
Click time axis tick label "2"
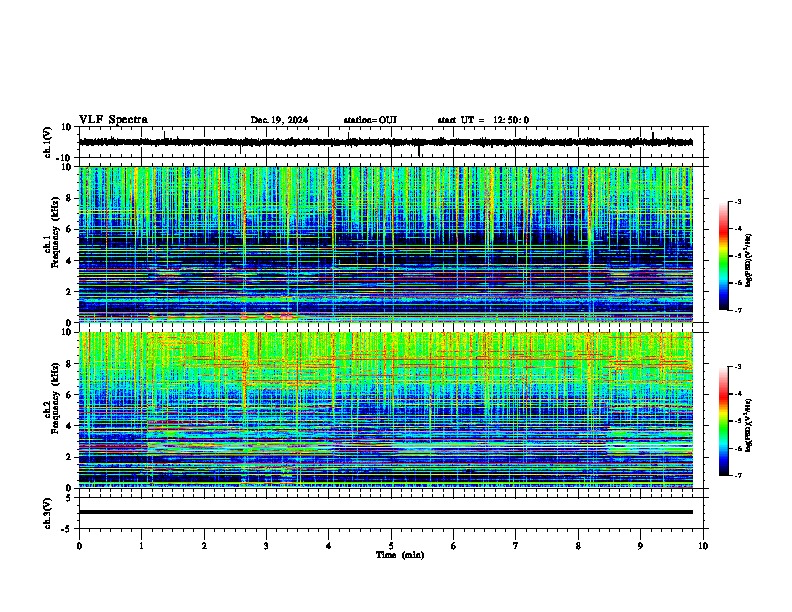point(204,546)
